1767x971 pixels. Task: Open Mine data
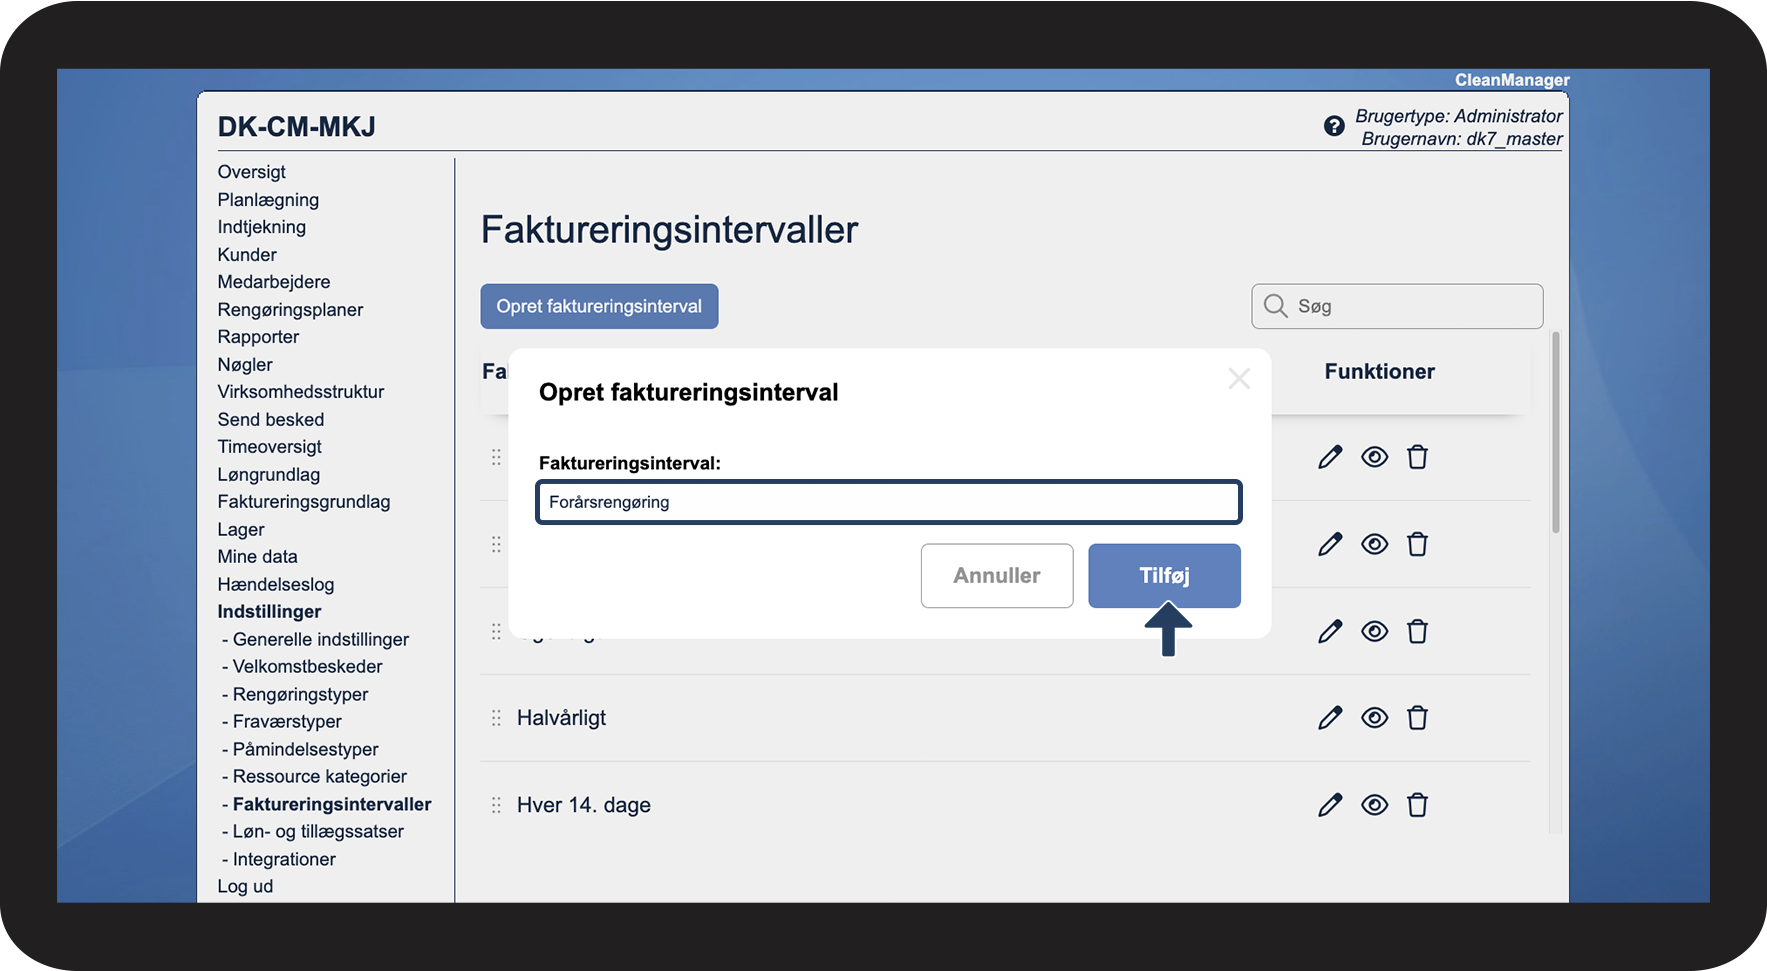258,557
